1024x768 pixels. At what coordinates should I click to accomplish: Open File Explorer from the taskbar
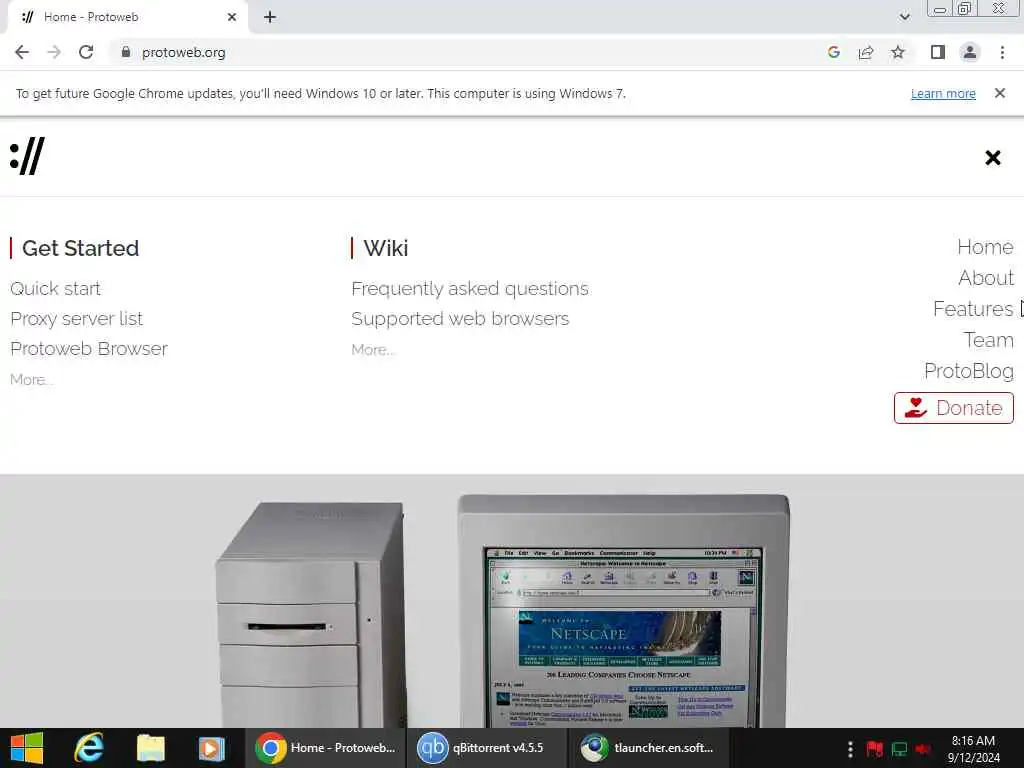tap(151, 748)
